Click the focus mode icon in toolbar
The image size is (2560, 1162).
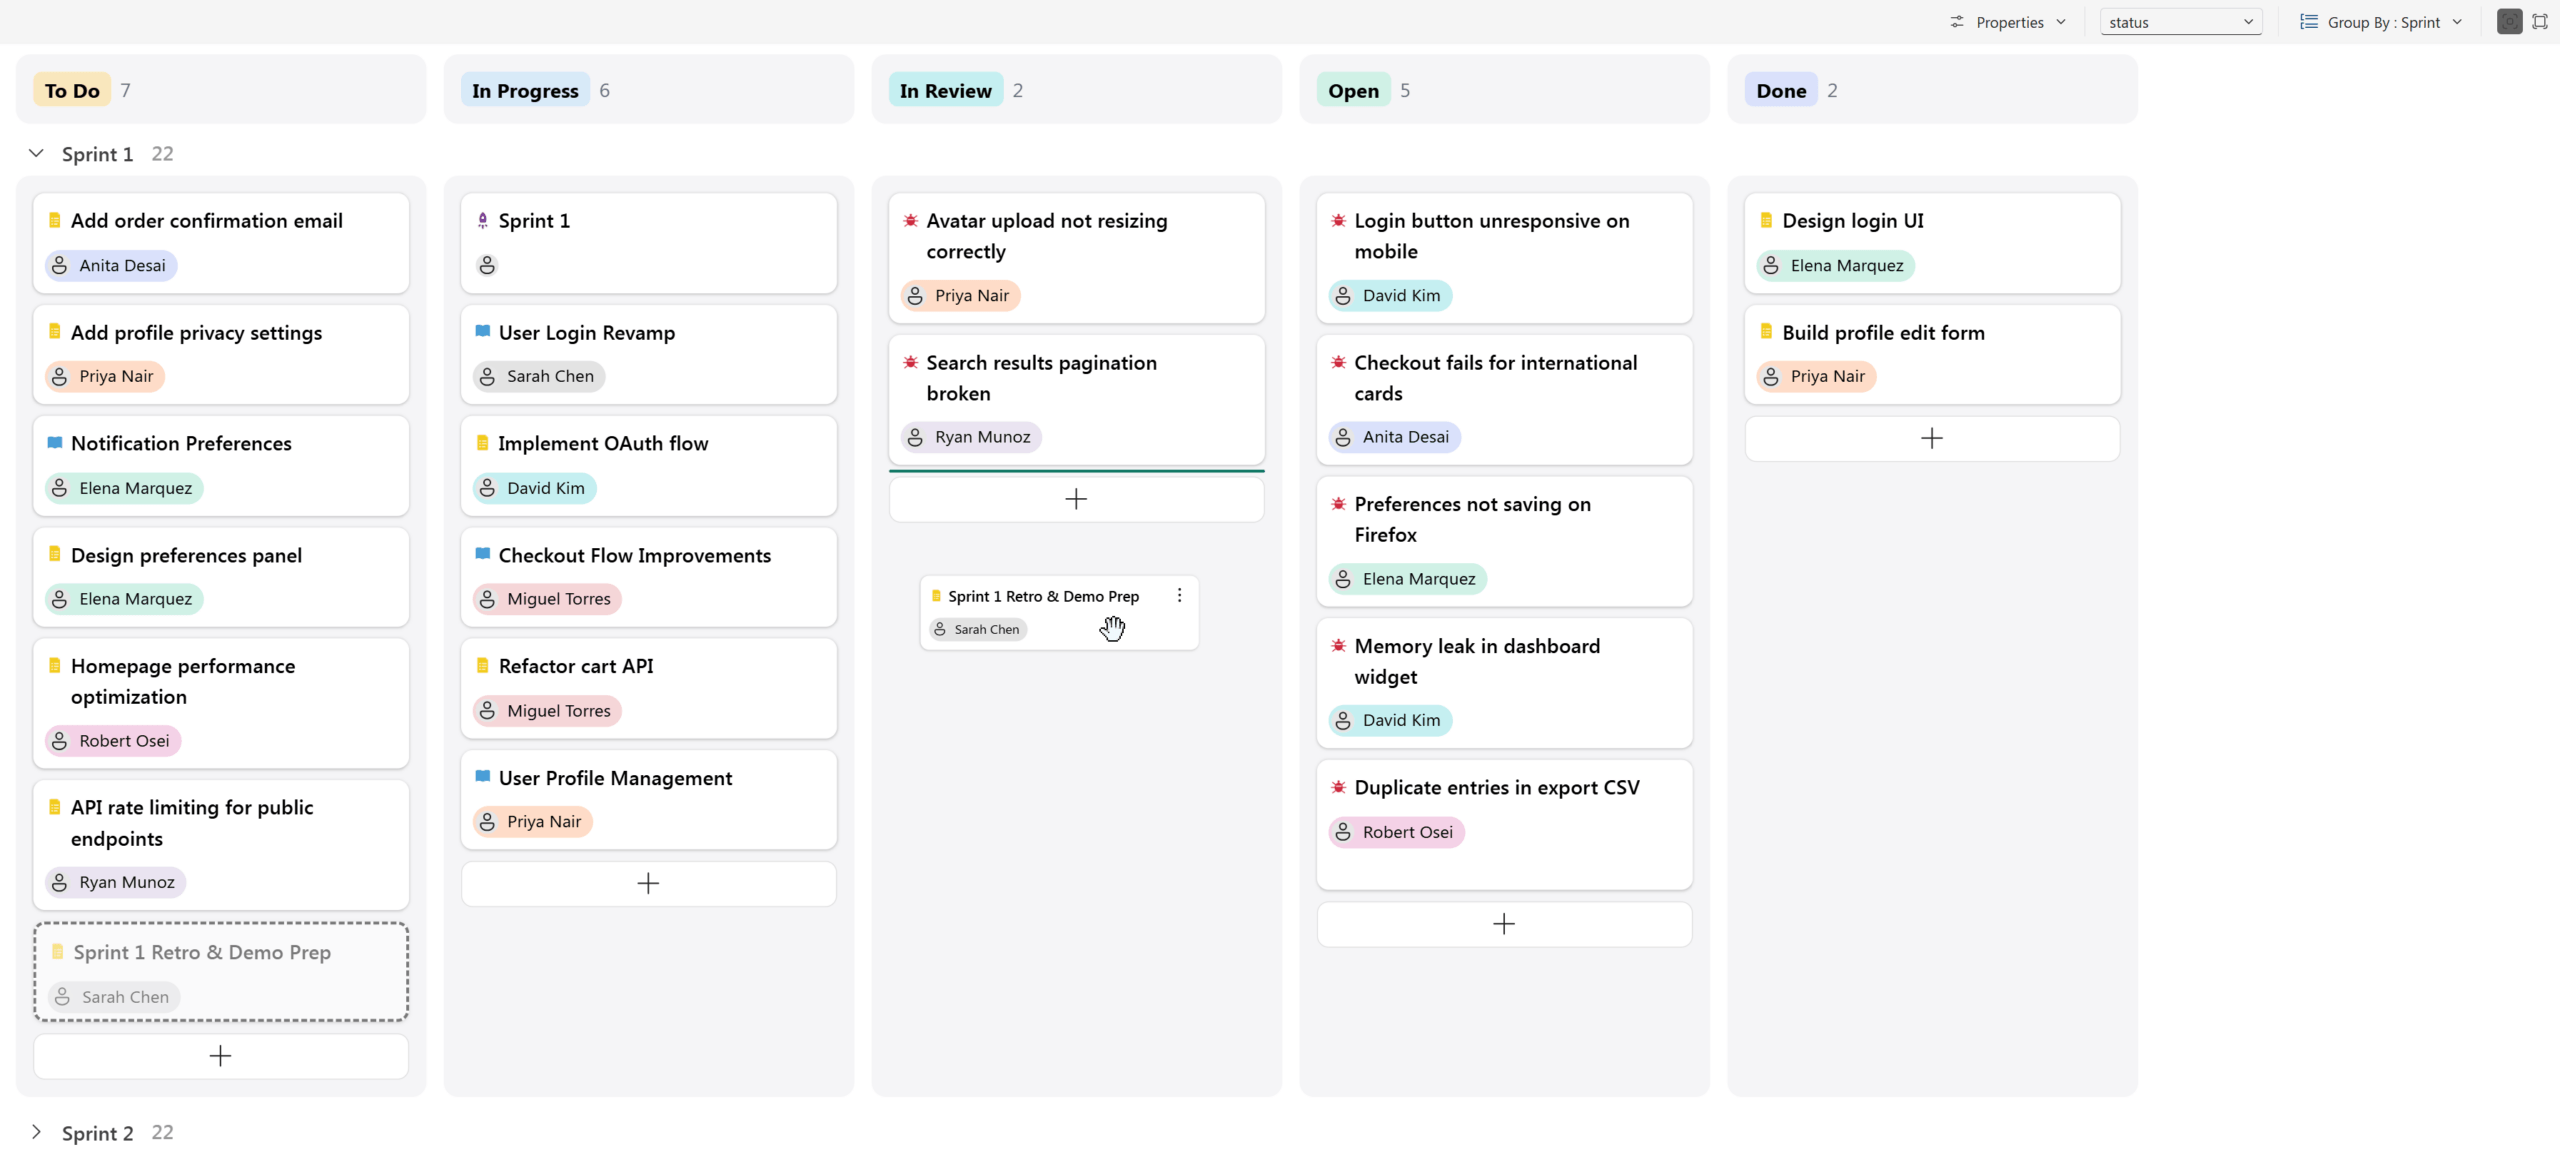2509,21
